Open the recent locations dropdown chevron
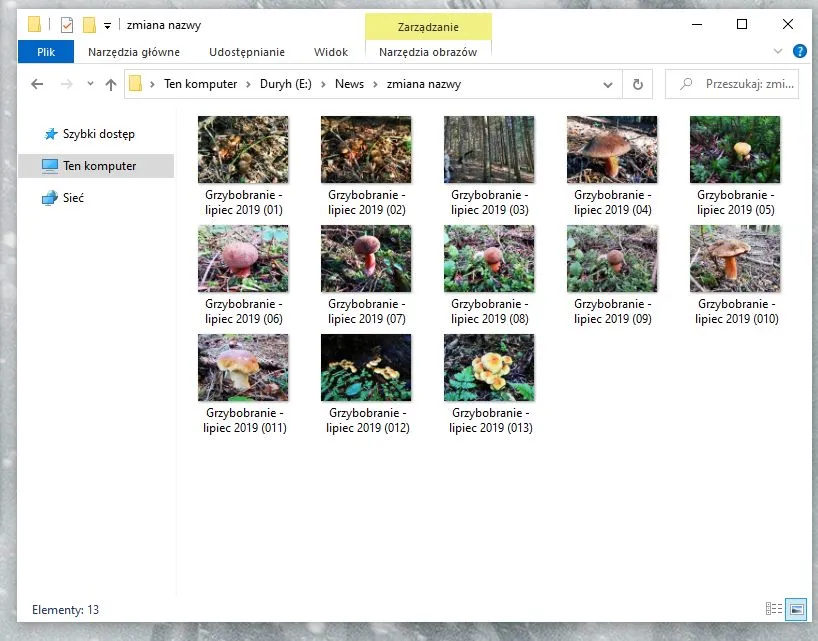This screenshot has height=641, width=818. 90,84
